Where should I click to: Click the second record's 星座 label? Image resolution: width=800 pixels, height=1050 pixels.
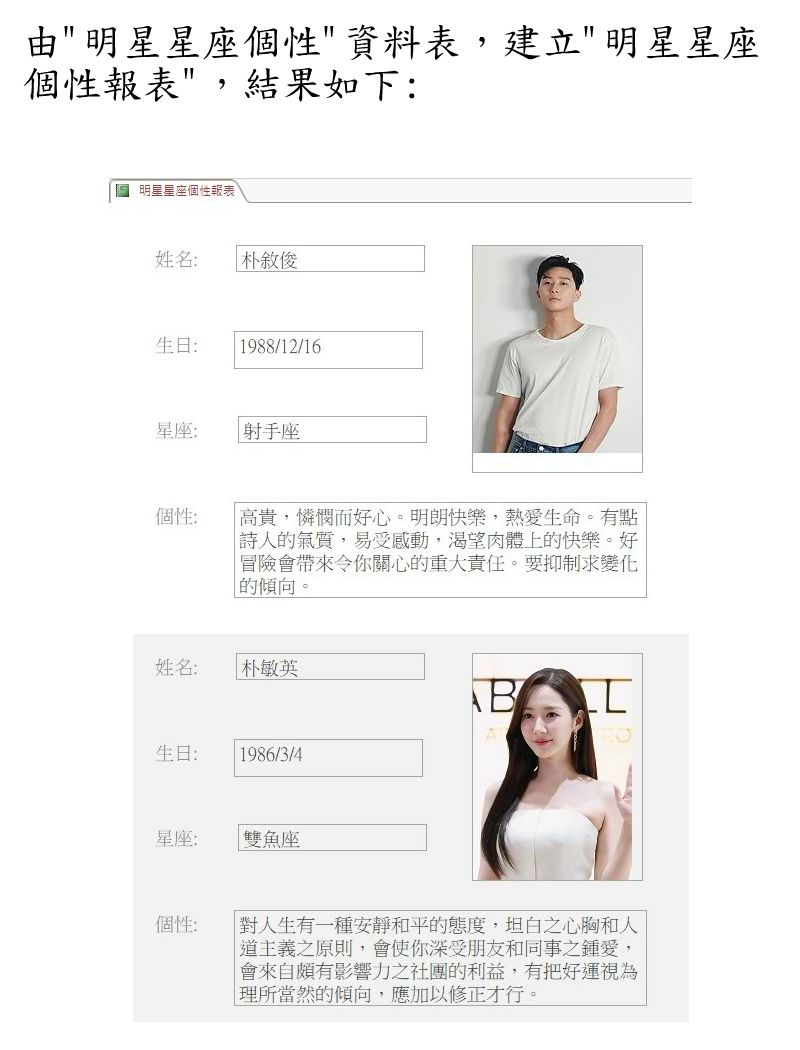(x=176, y=838)
